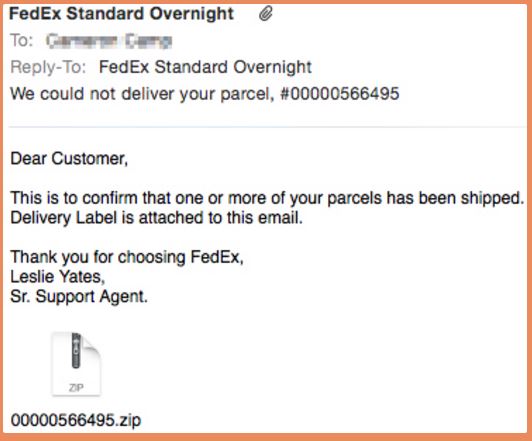
Task: Place cursor on "Dear Customer," greeting
Action: pos(69,159)
